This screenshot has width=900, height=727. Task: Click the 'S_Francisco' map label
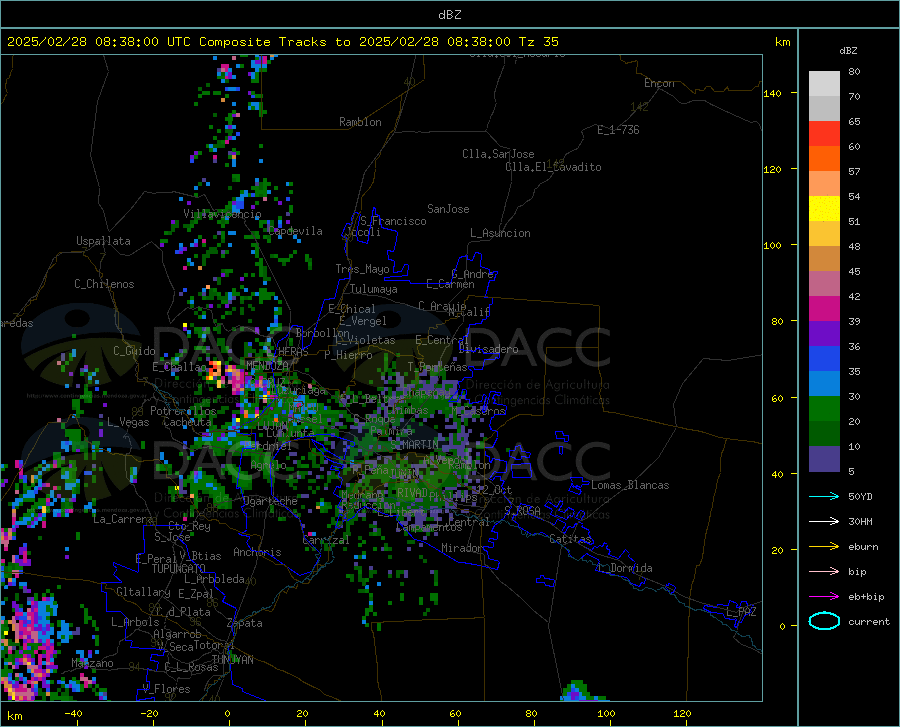tap(393, 221)
